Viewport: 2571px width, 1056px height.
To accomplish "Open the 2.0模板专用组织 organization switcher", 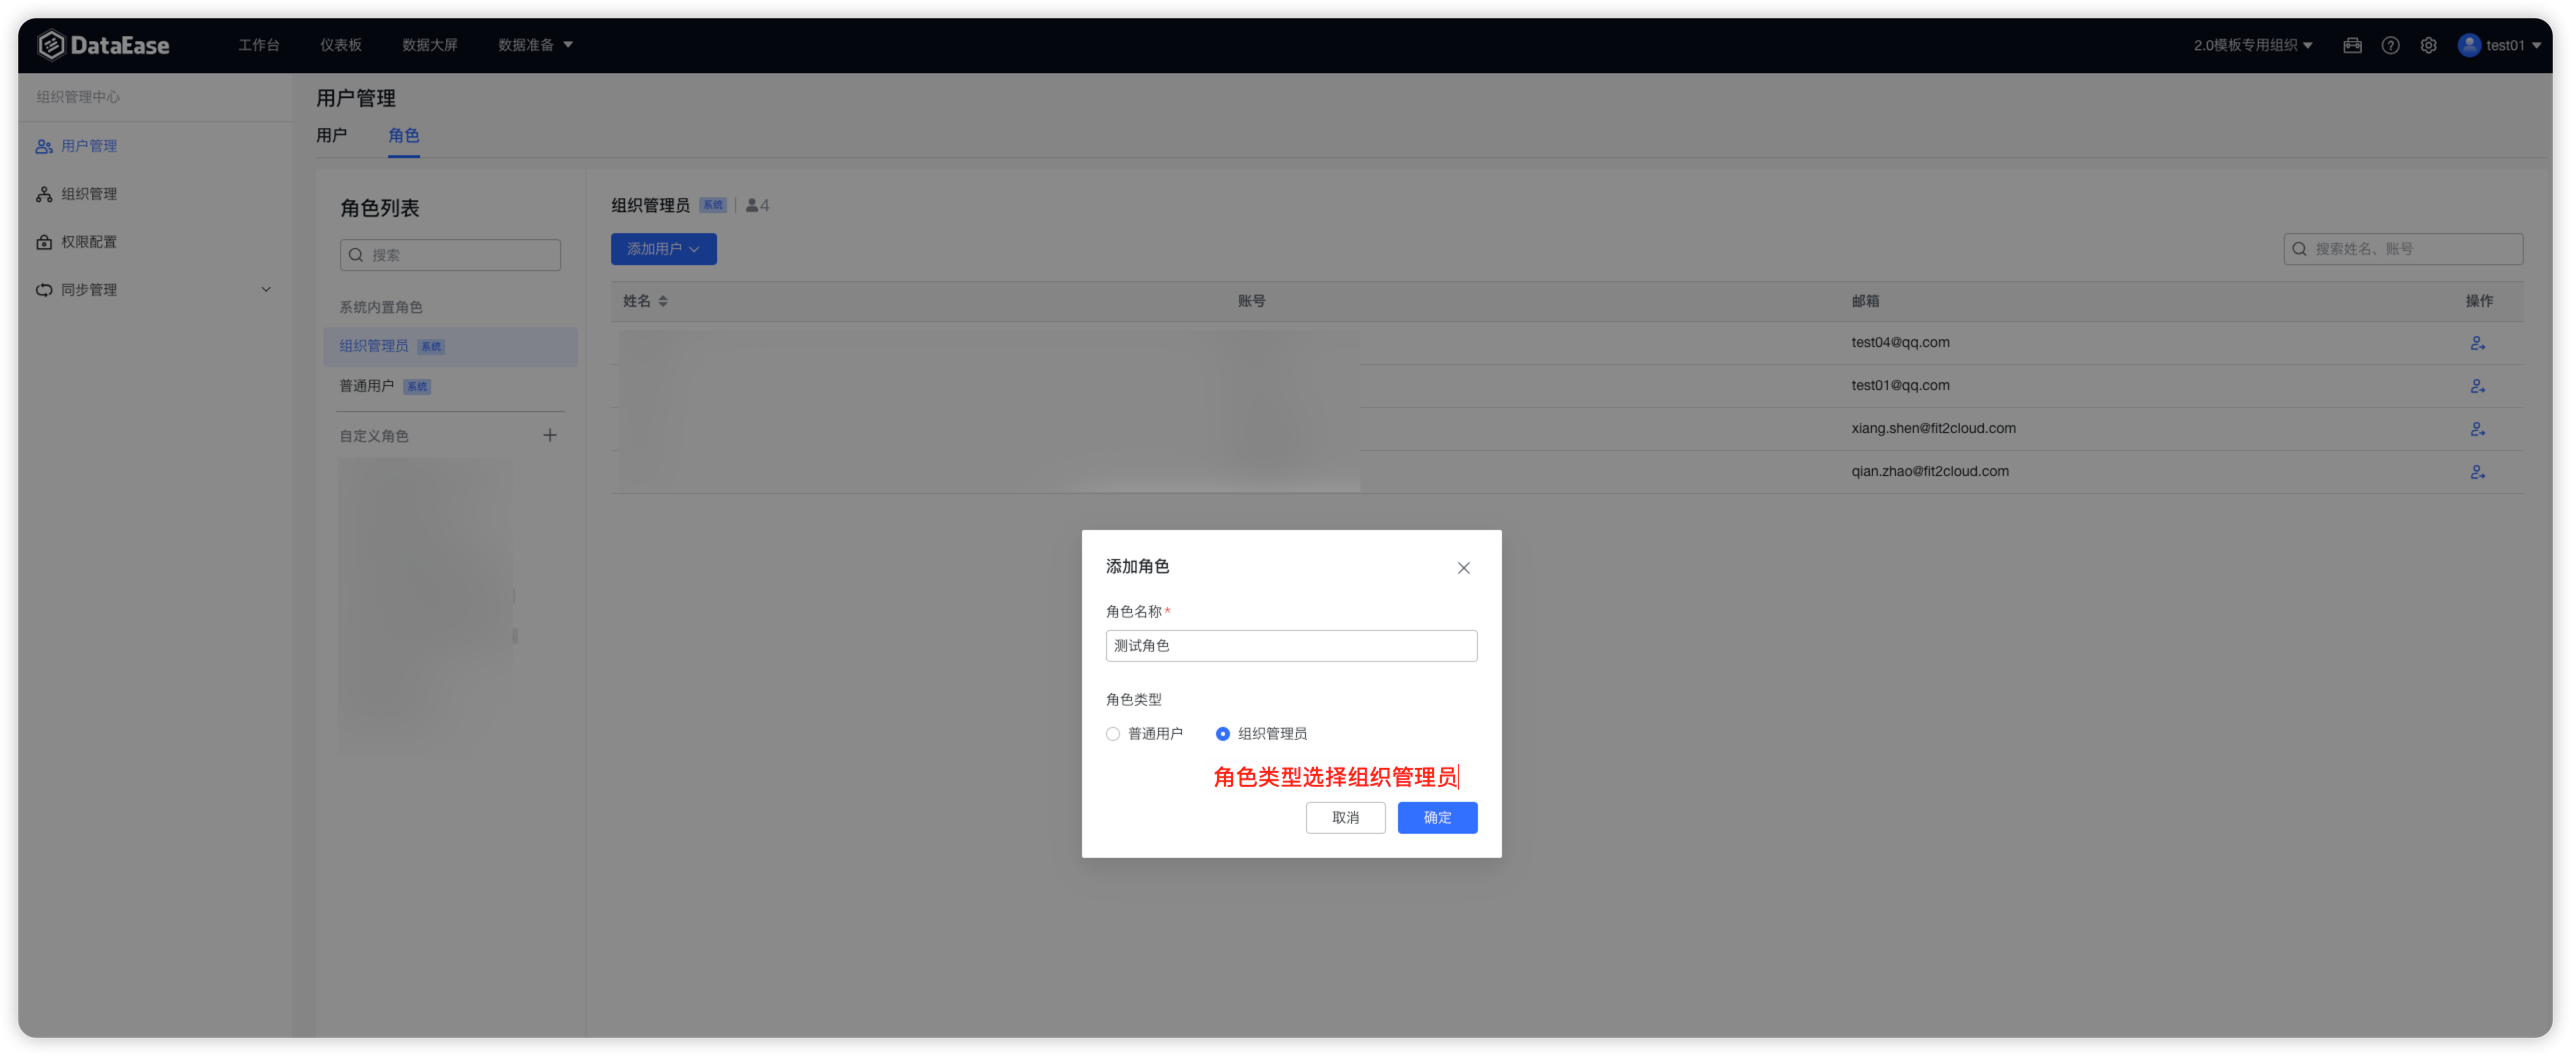I will point(2252,45).
